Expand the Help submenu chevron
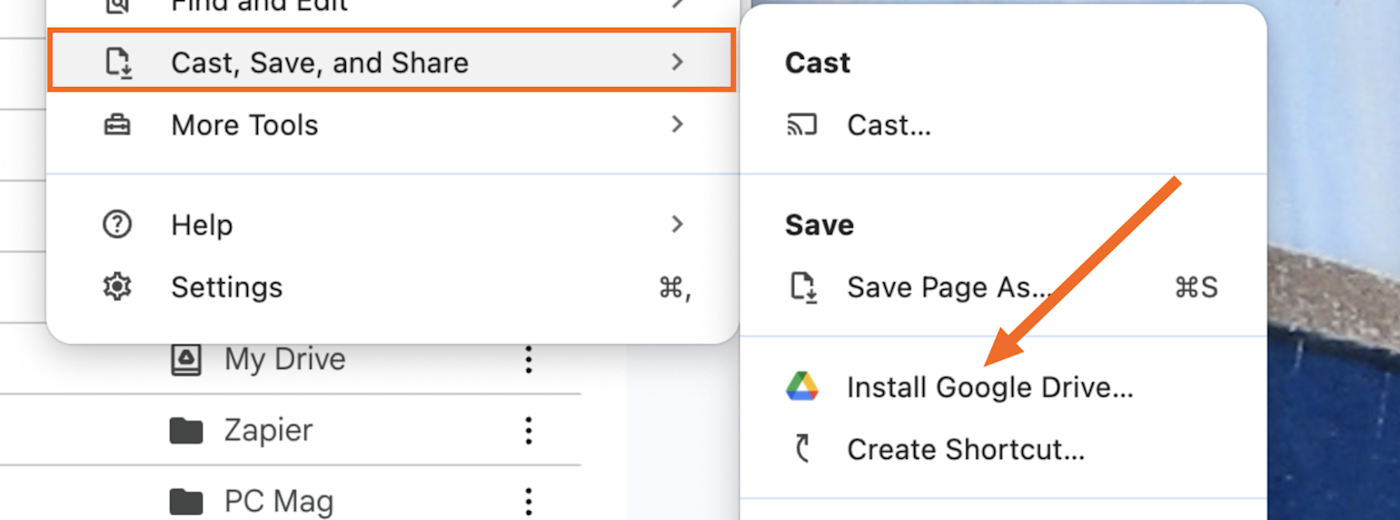Viewport: 1400px width, 520px height. [677, 224]
